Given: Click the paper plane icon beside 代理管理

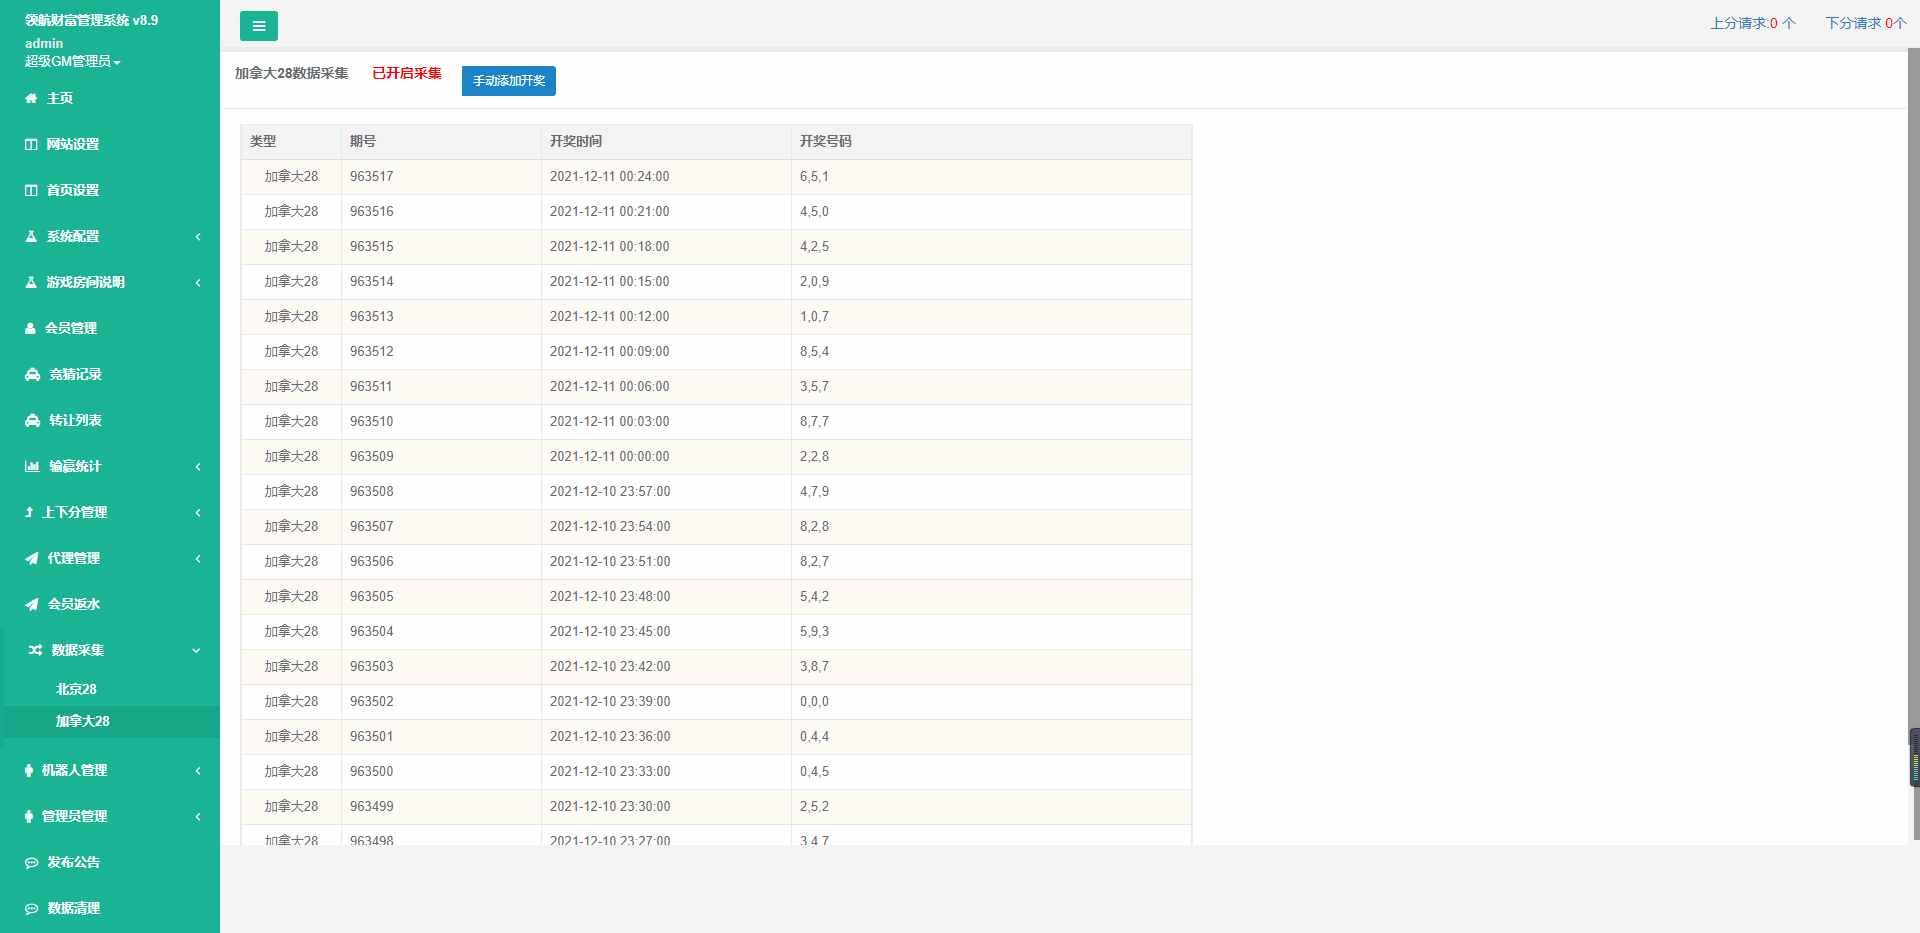Looking at the screenshot, I should pos(32,558).
